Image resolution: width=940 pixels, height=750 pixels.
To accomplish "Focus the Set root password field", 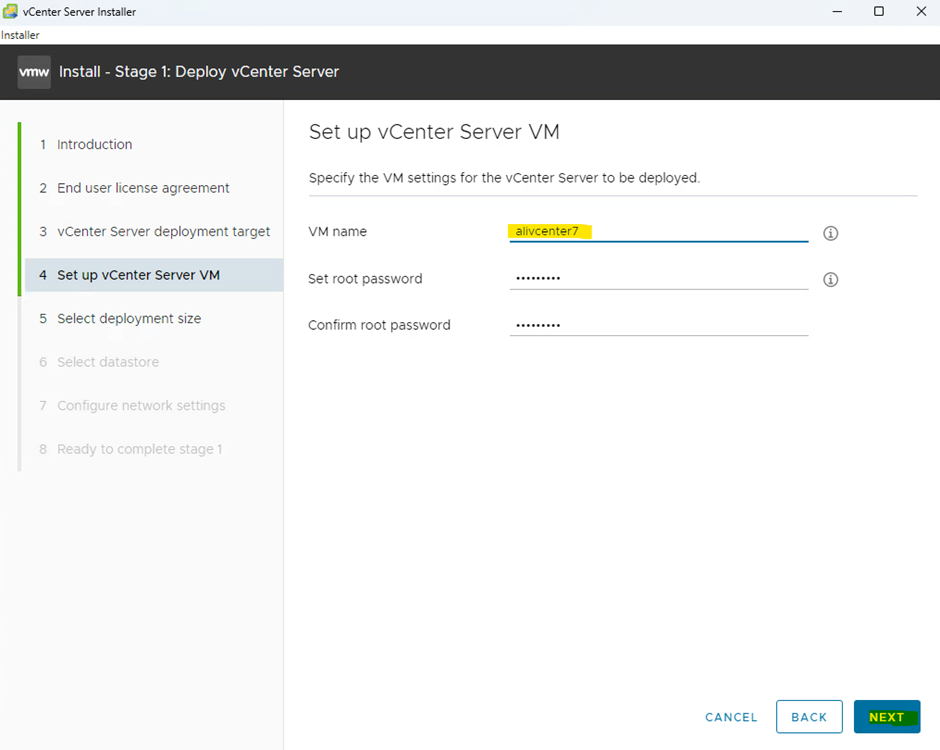I will [x=658, y=279].
